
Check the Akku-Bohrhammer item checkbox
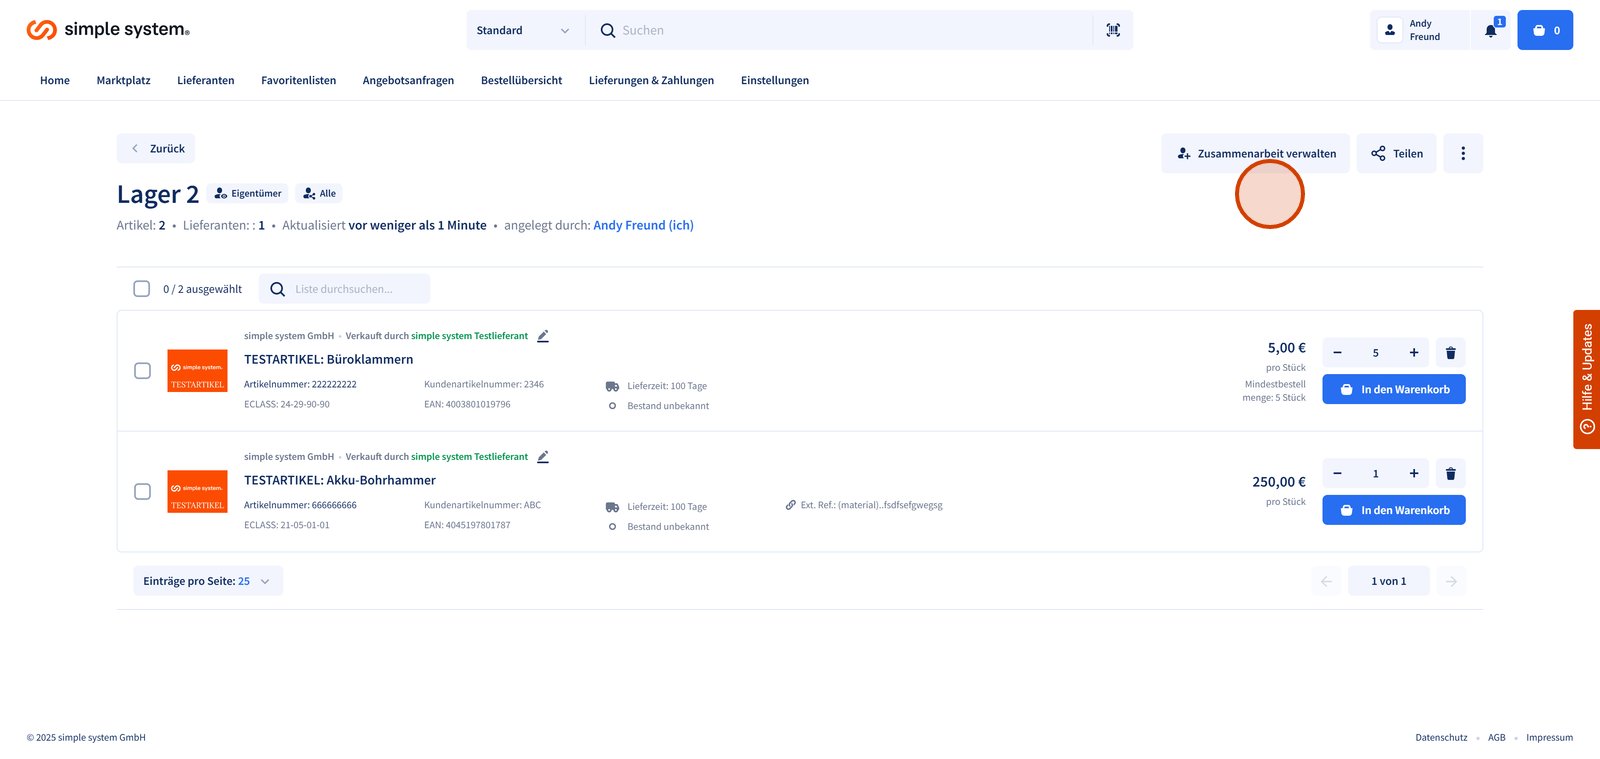(142, 492)
